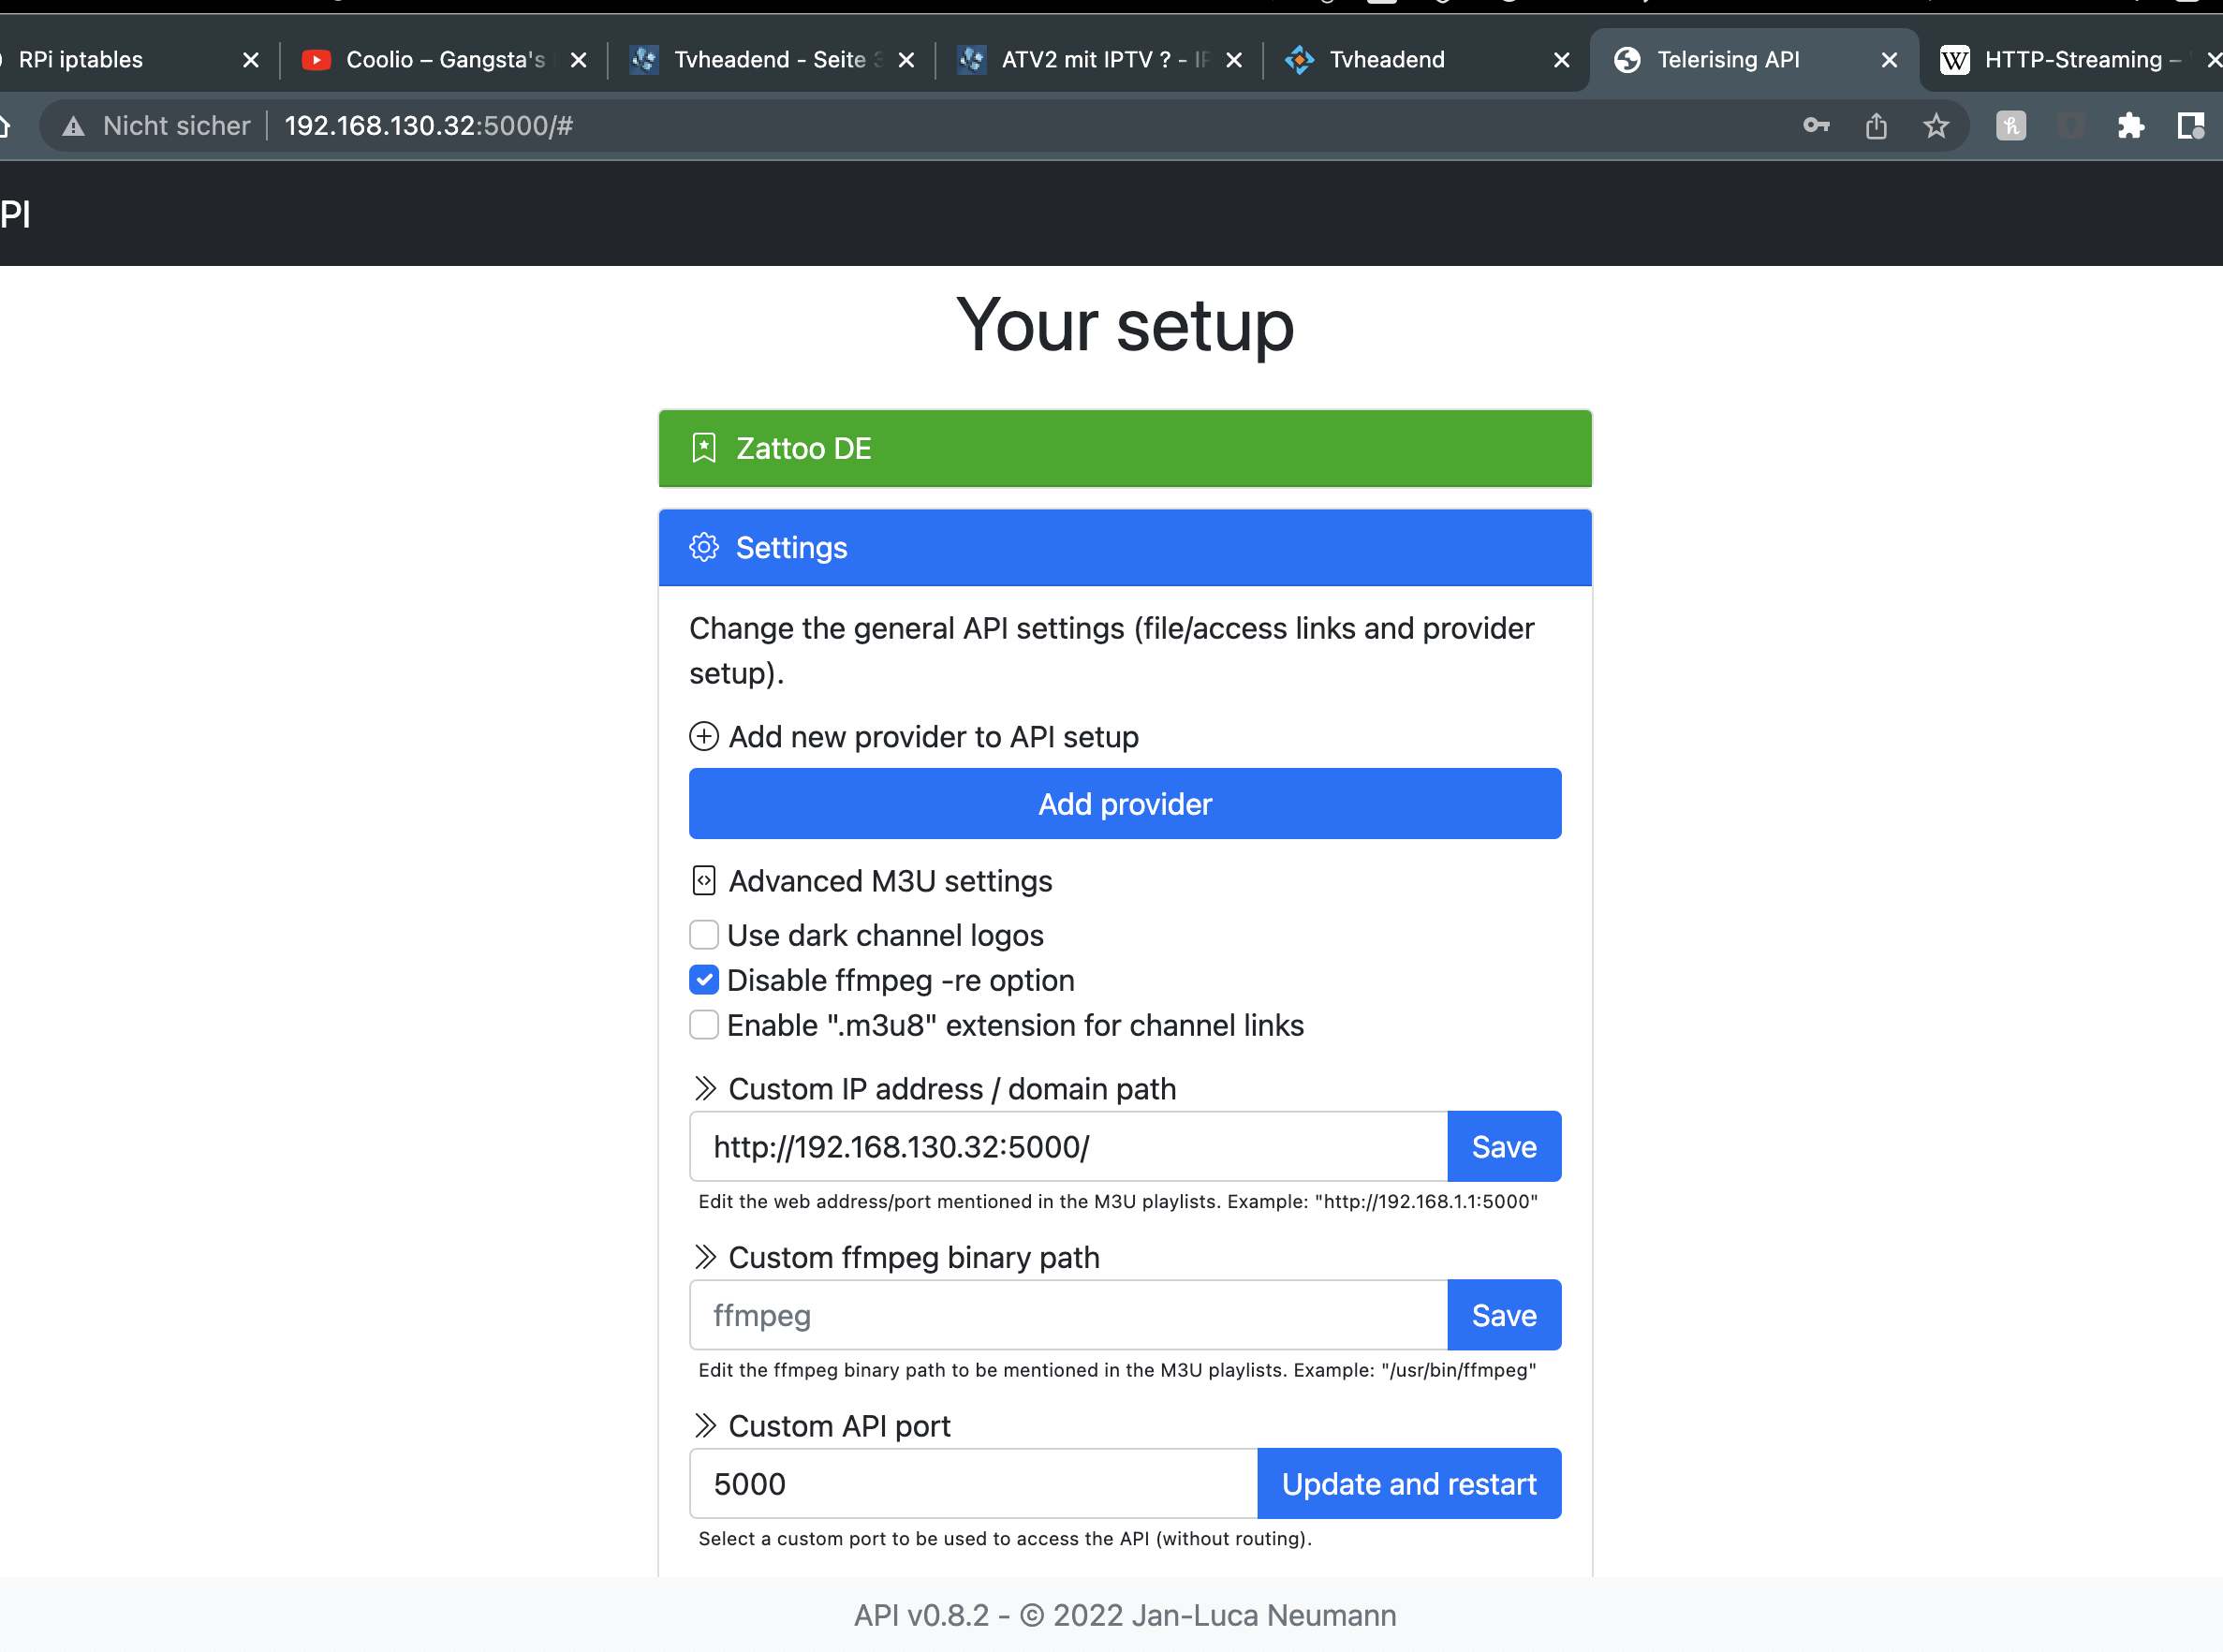Close the Tvheadend - Seite tab
Viewport: 2223px width, 1652px height.
906,60
